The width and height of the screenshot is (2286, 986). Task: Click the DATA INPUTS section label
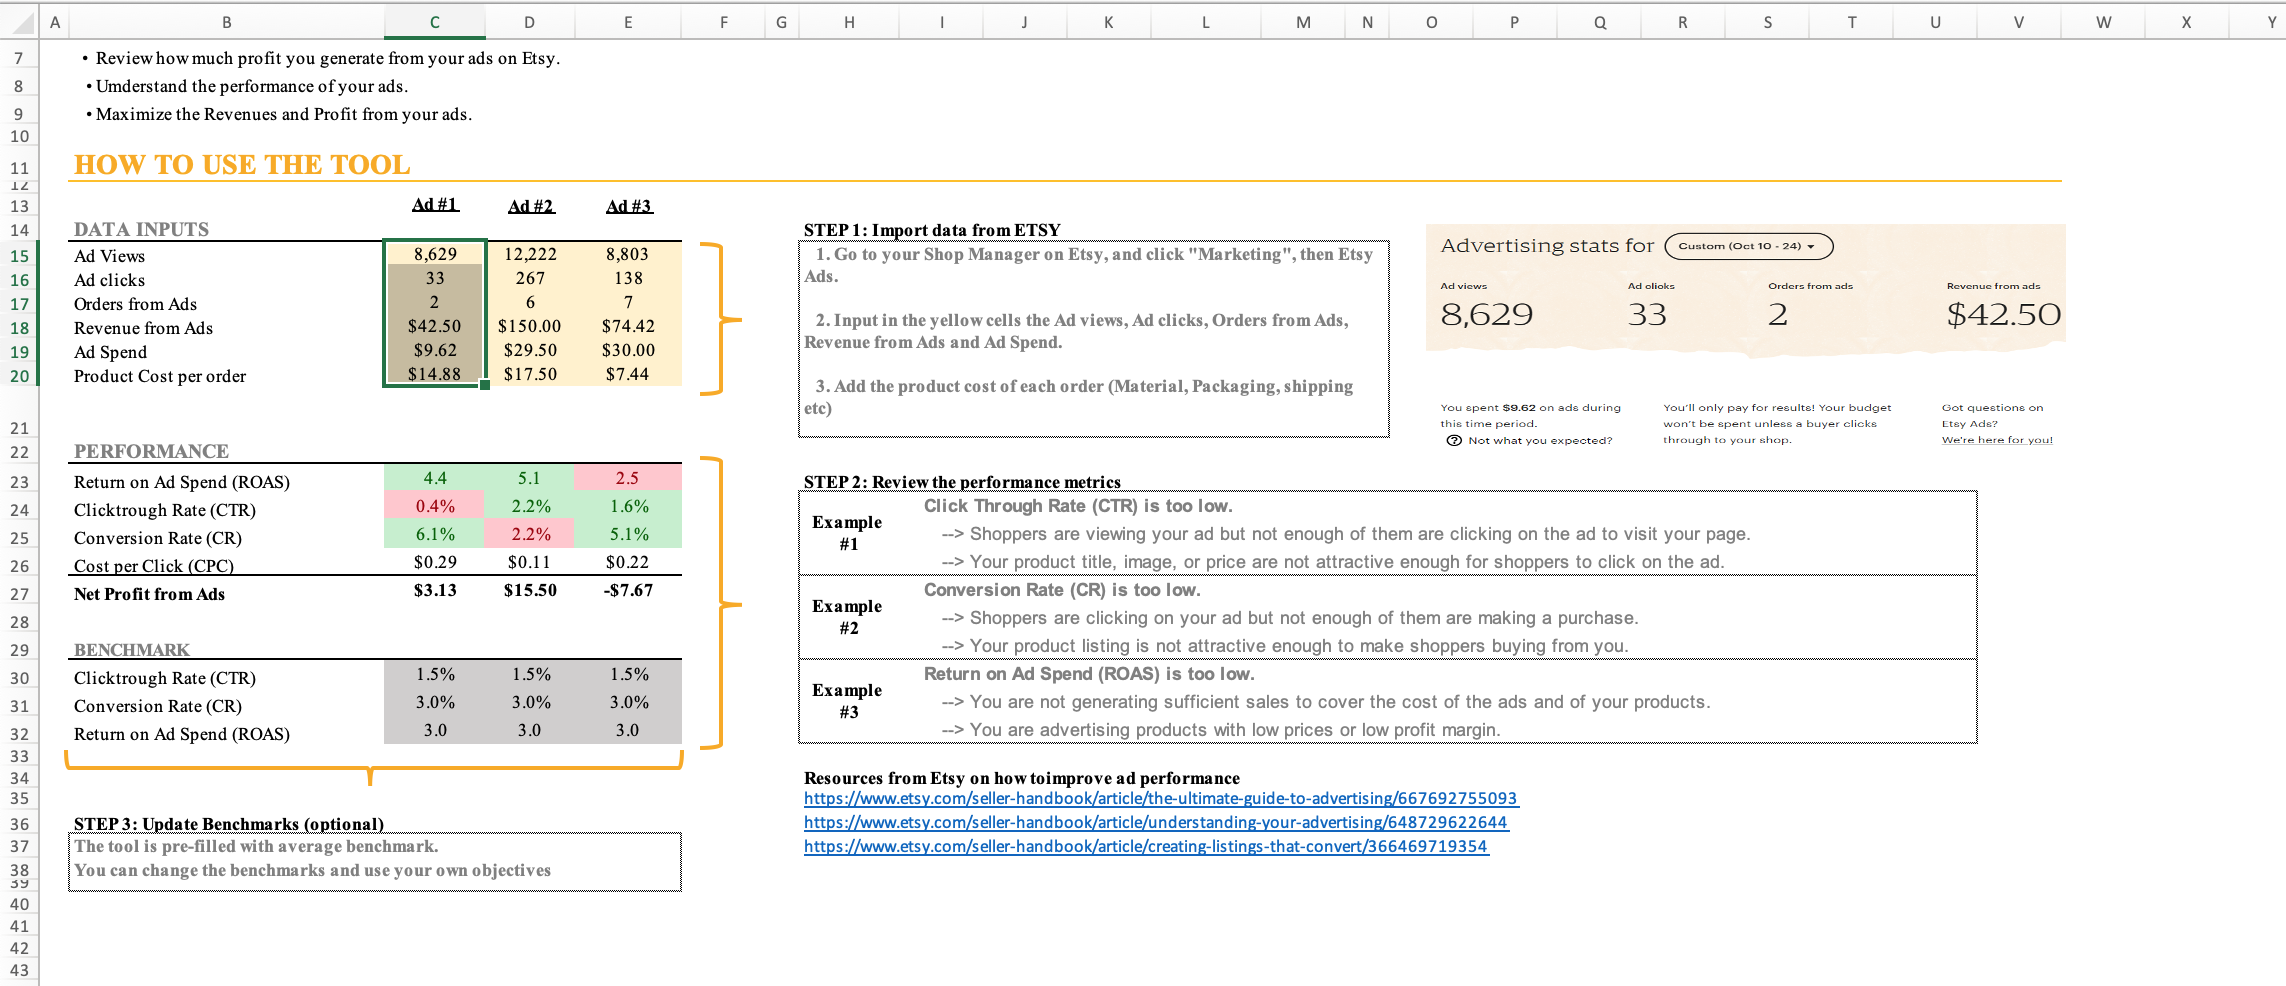click(141, 229)
